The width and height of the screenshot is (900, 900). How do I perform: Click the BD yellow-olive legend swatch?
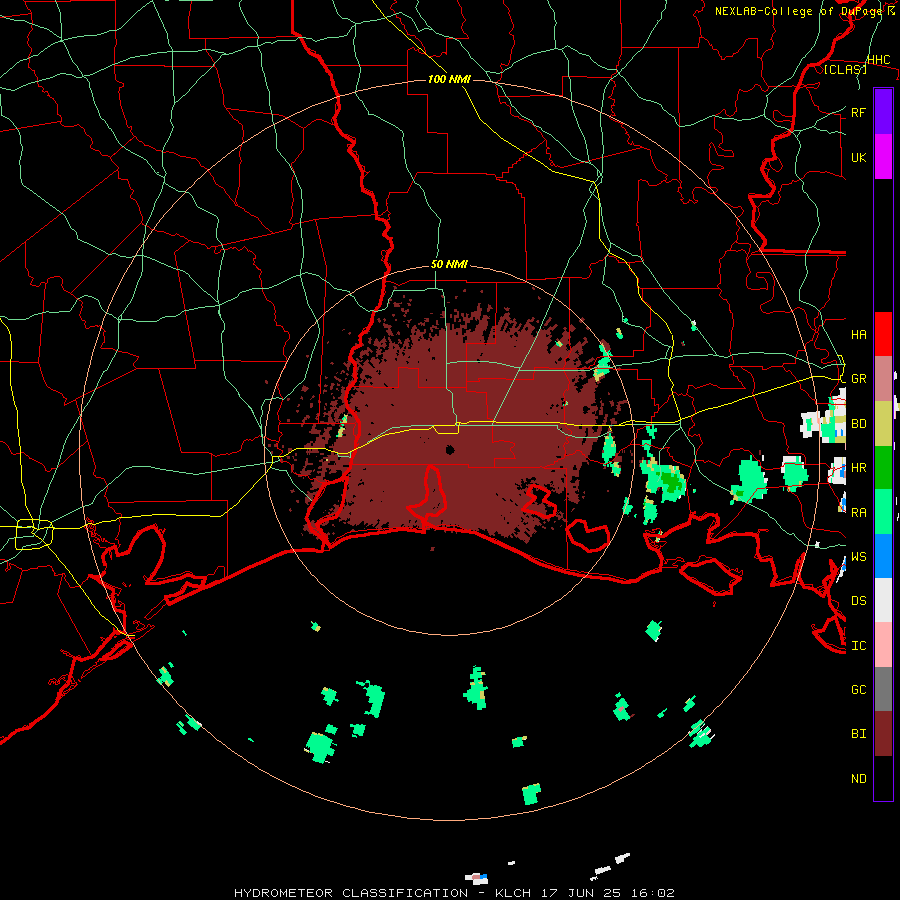click(x=883, y=424)
